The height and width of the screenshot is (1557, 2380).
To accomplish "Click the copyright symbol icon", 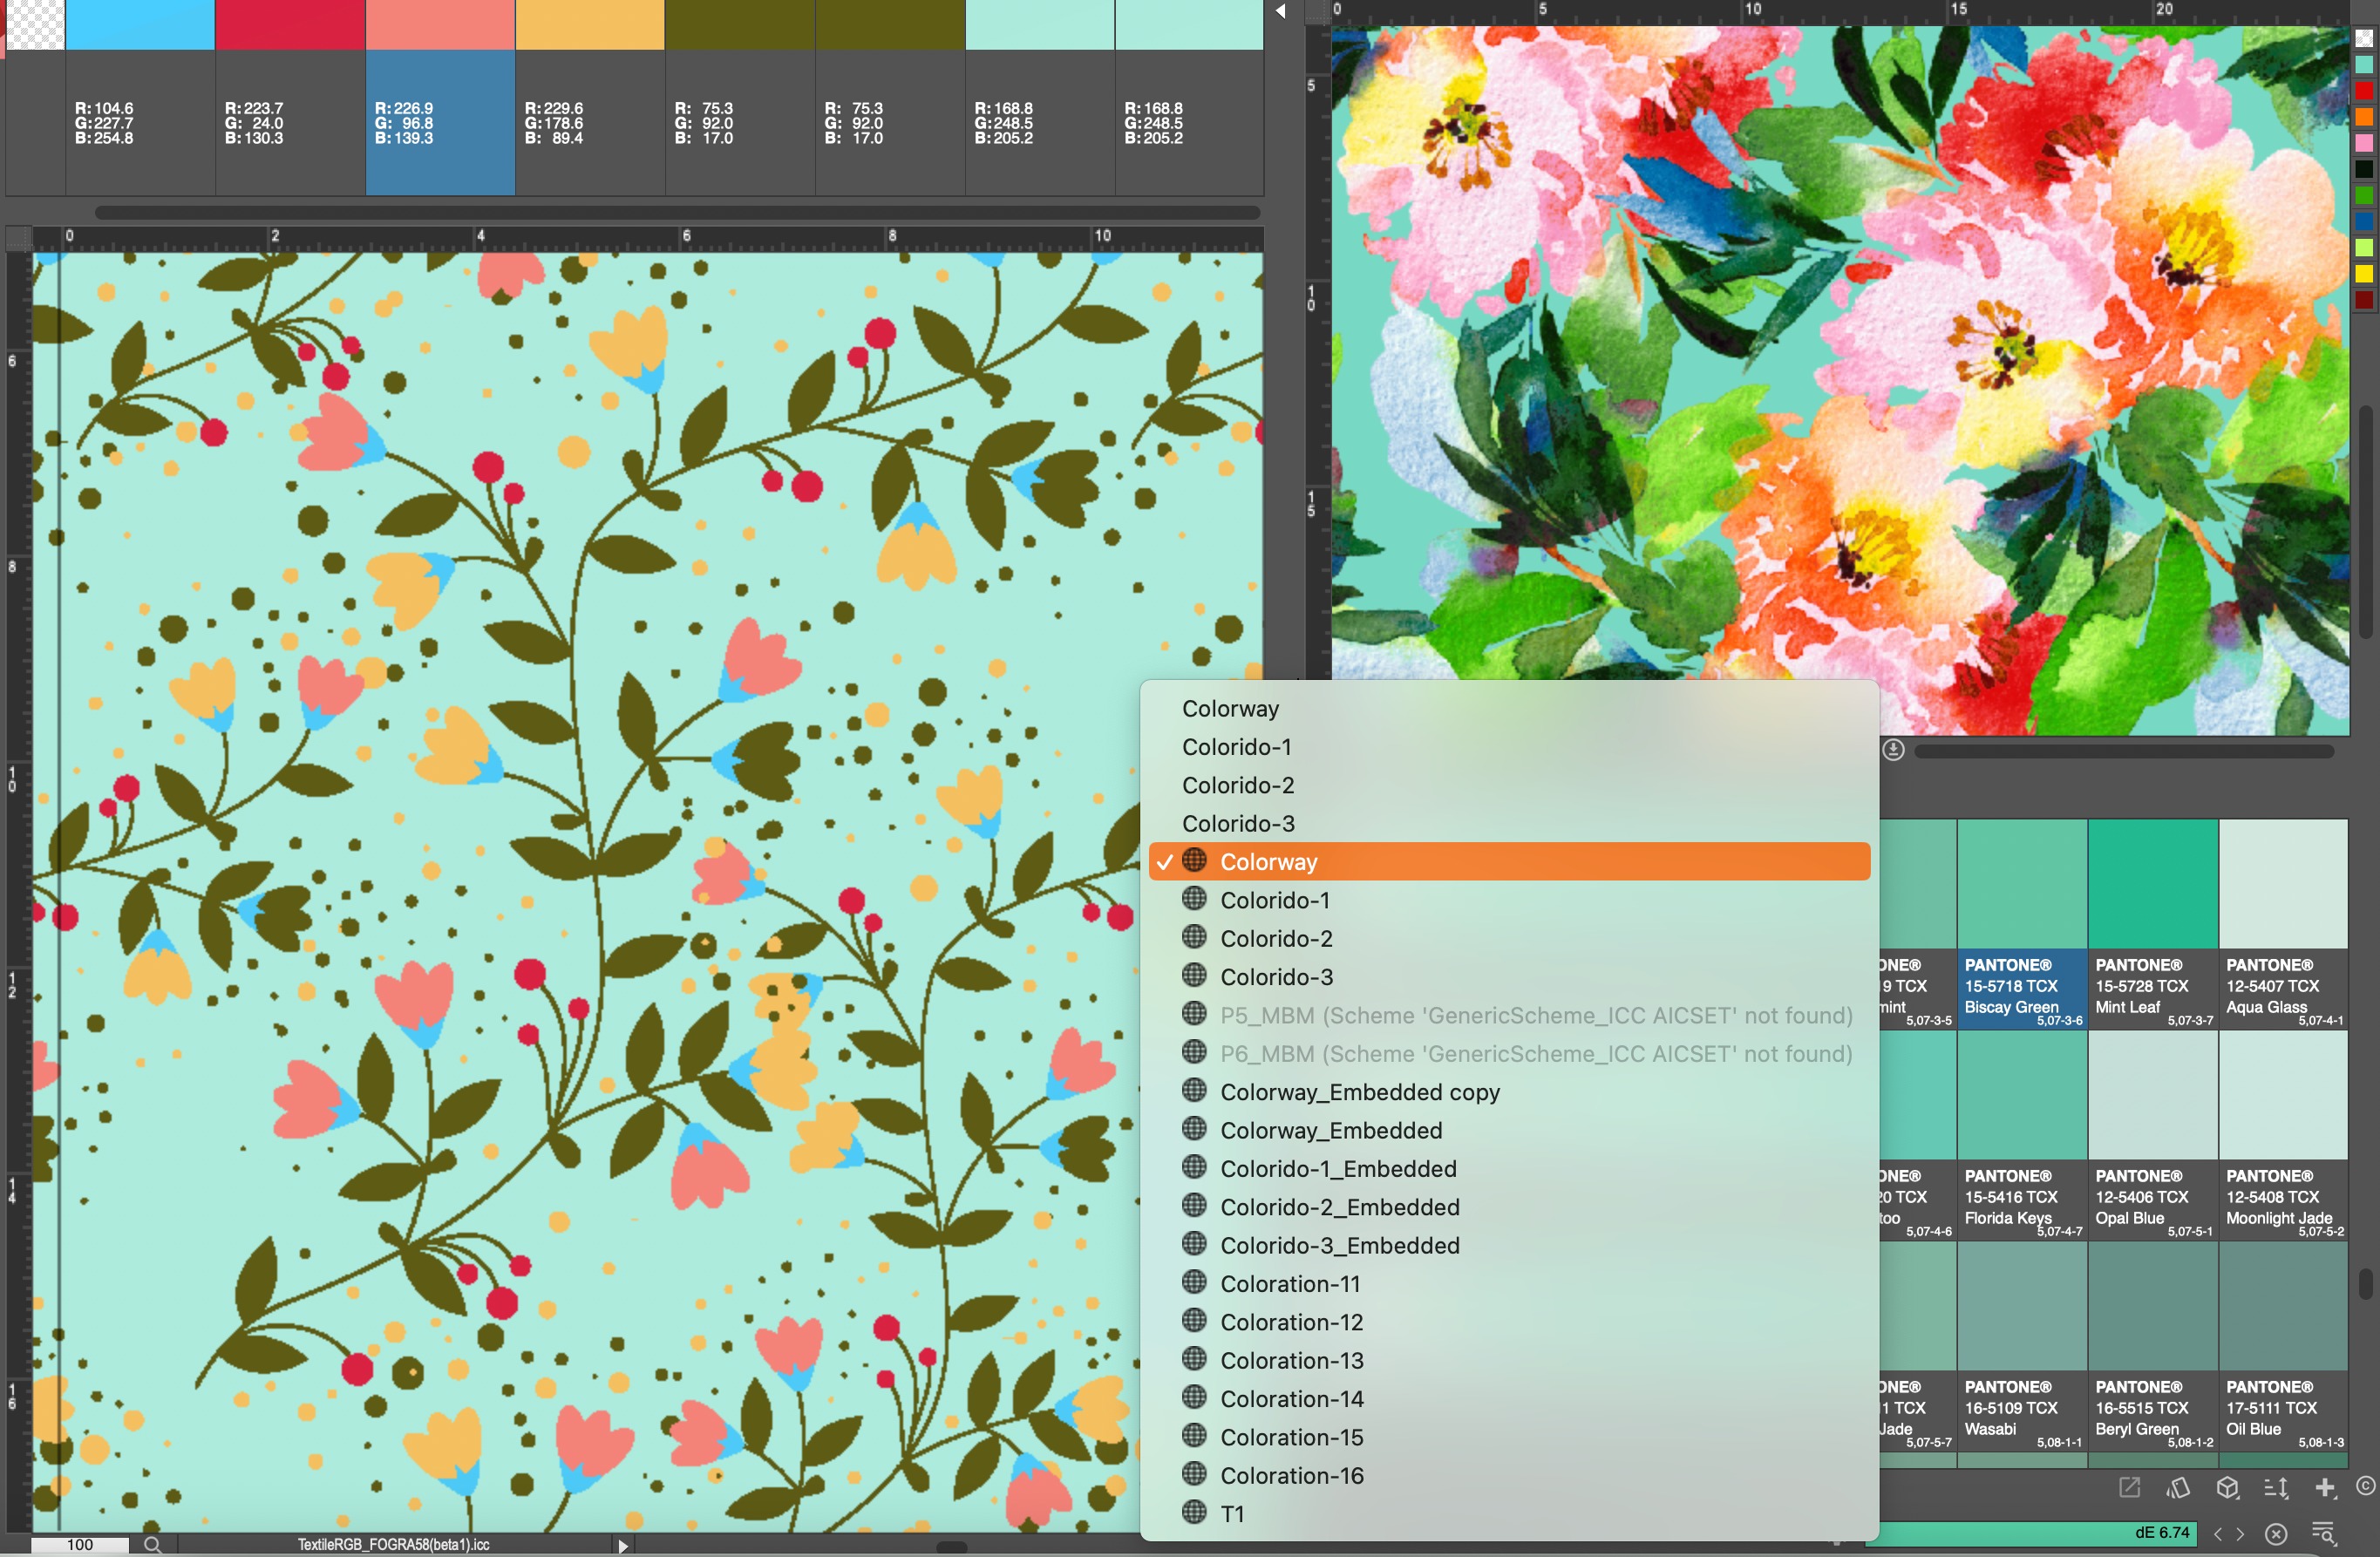I will [2364, 1486].
